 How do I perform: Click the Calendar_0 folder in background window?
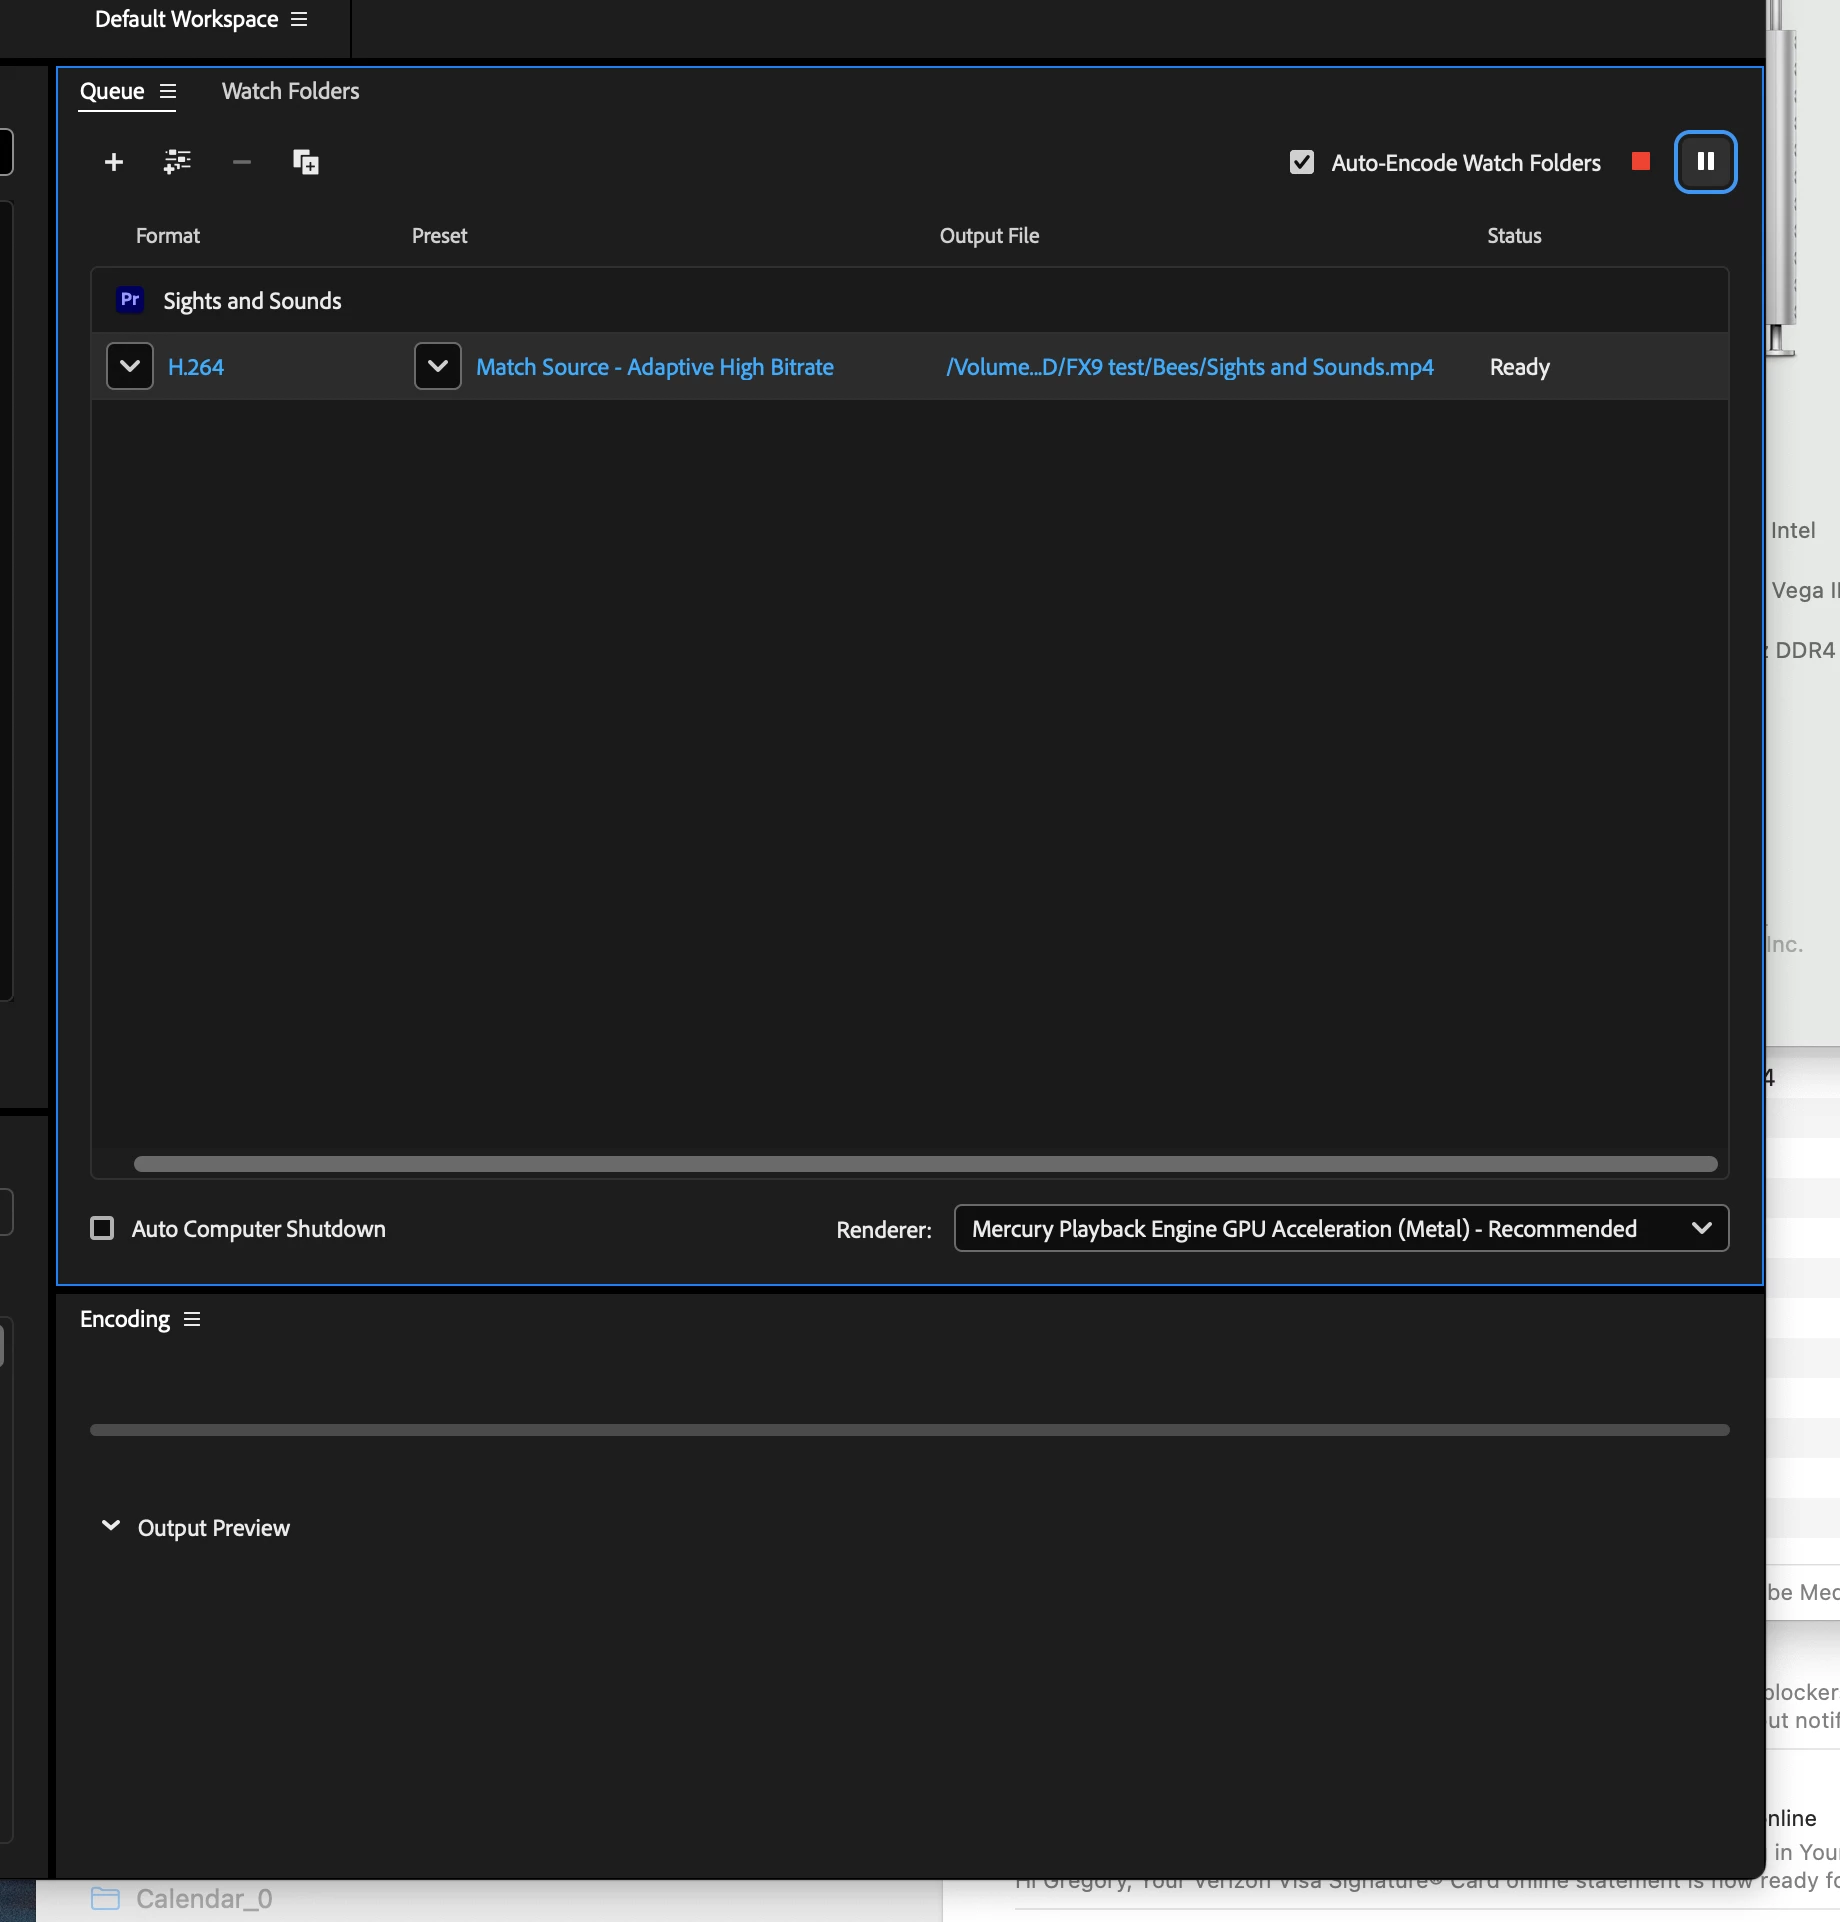[x=181, y=1898]
